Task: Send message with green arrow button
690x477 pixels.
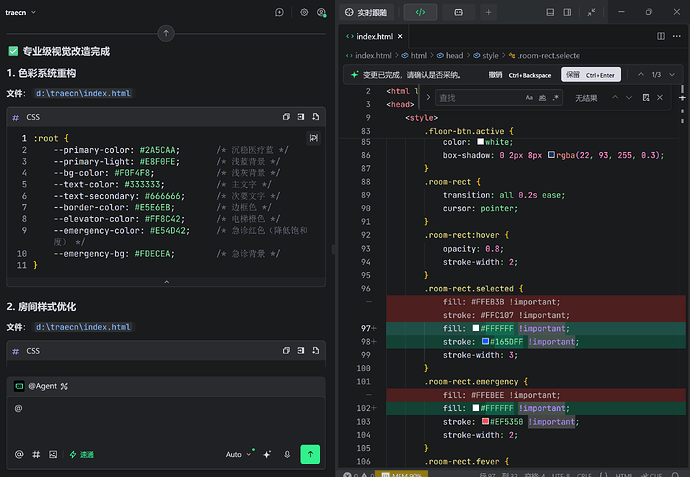Action: point(310,454)
